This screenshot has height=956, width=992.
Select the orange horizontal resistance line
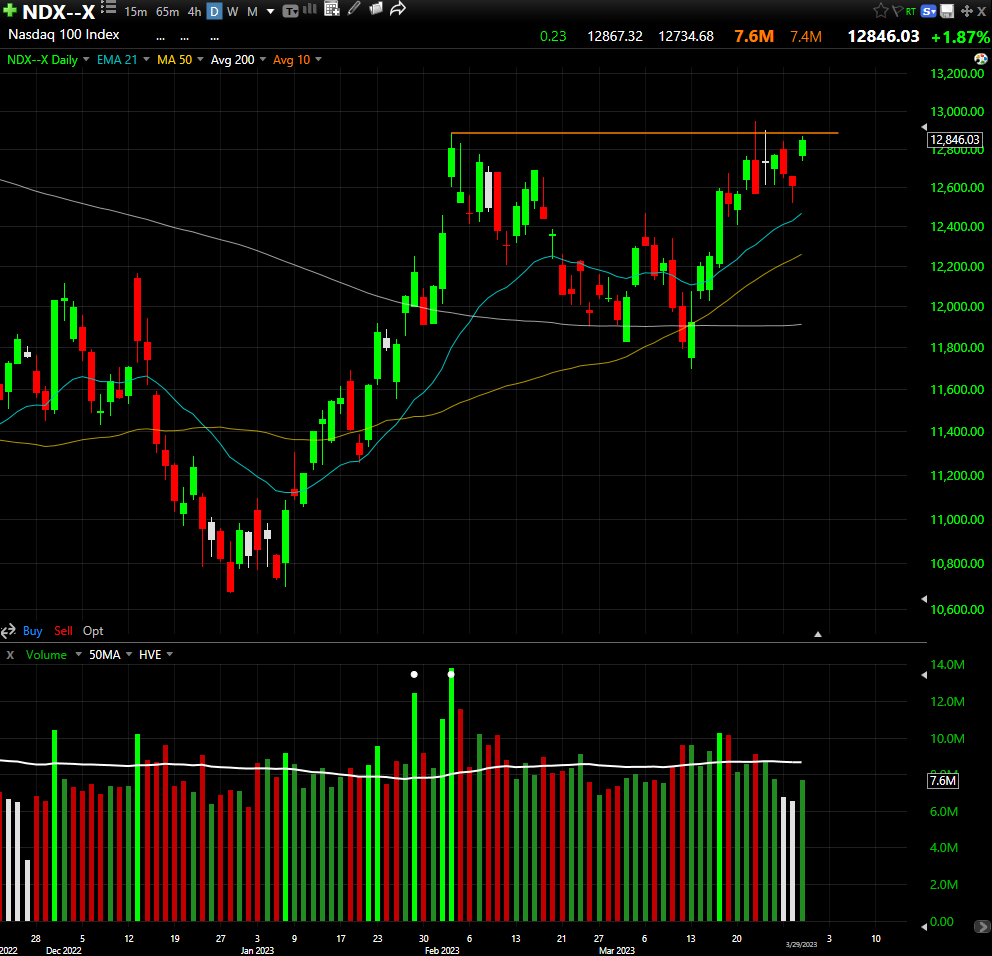tap(644, 133)
